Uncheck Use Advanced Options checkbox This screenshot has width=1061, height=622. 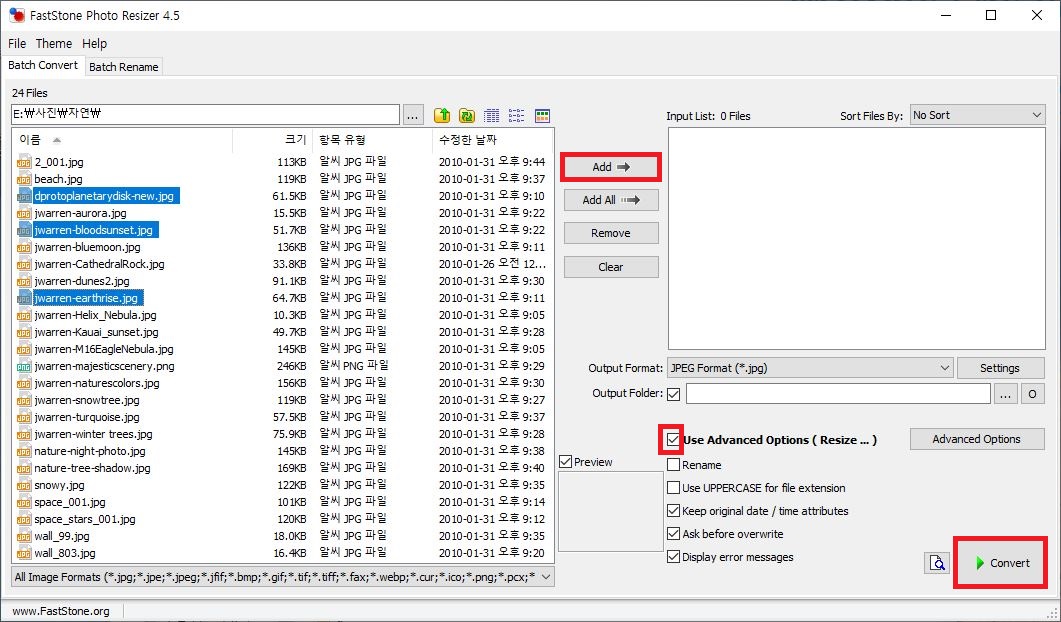point(673,440)
